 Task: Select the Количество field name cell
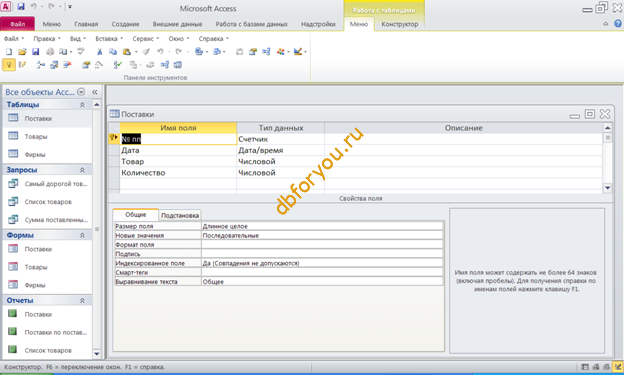click(178, 173)
